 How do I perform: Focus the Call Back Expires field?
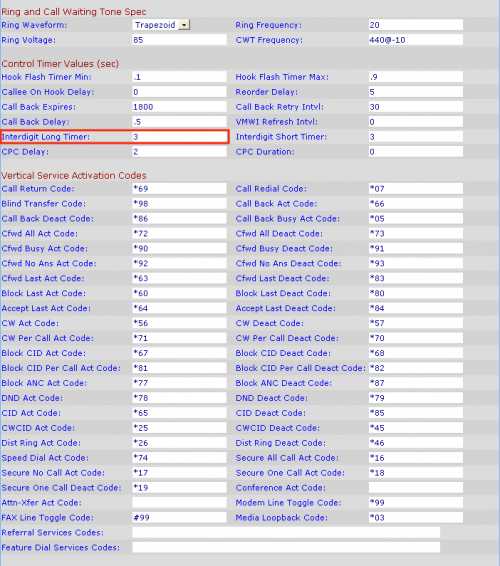point(179,107)
